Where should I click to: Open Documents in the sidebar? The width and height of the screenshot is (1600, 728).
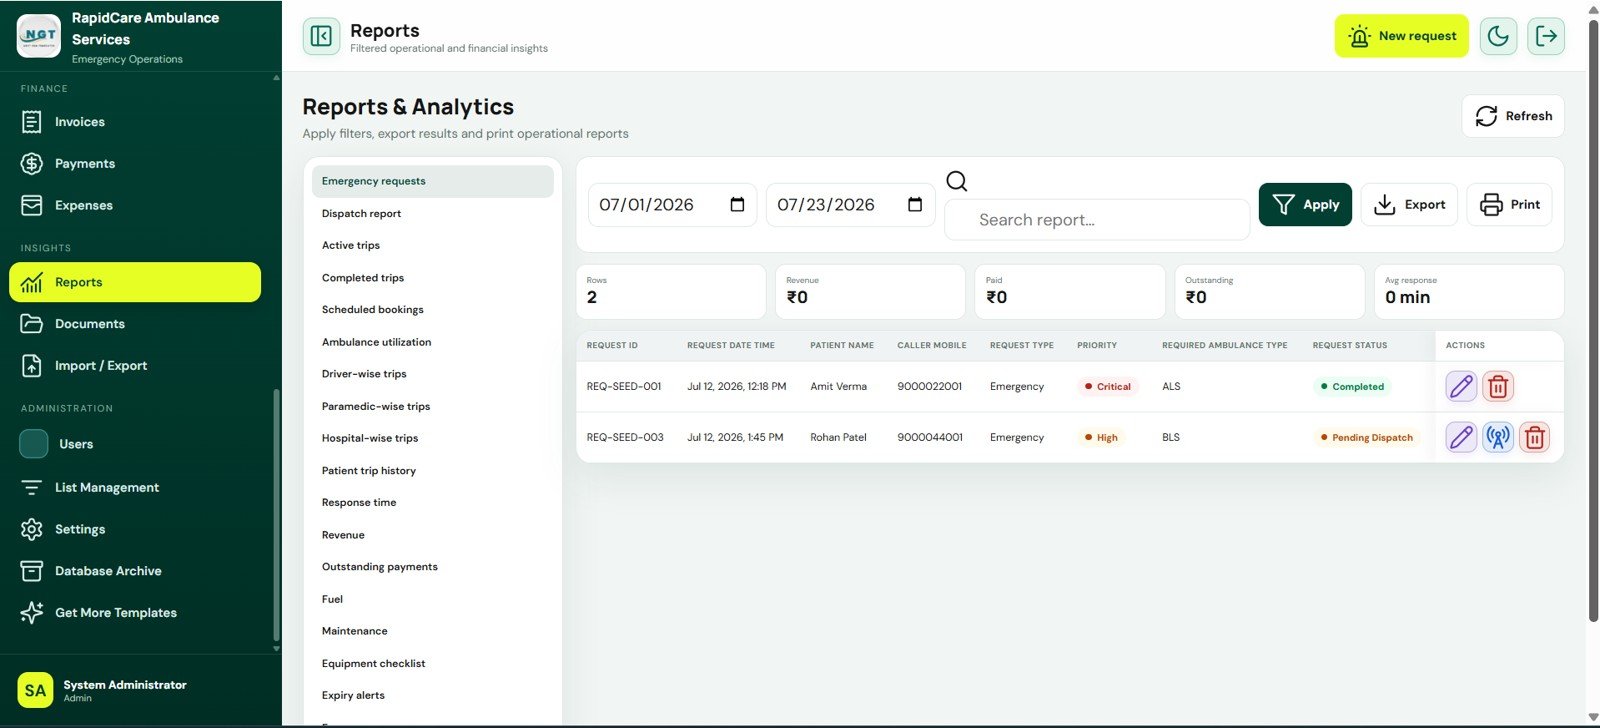pos(135,324)
